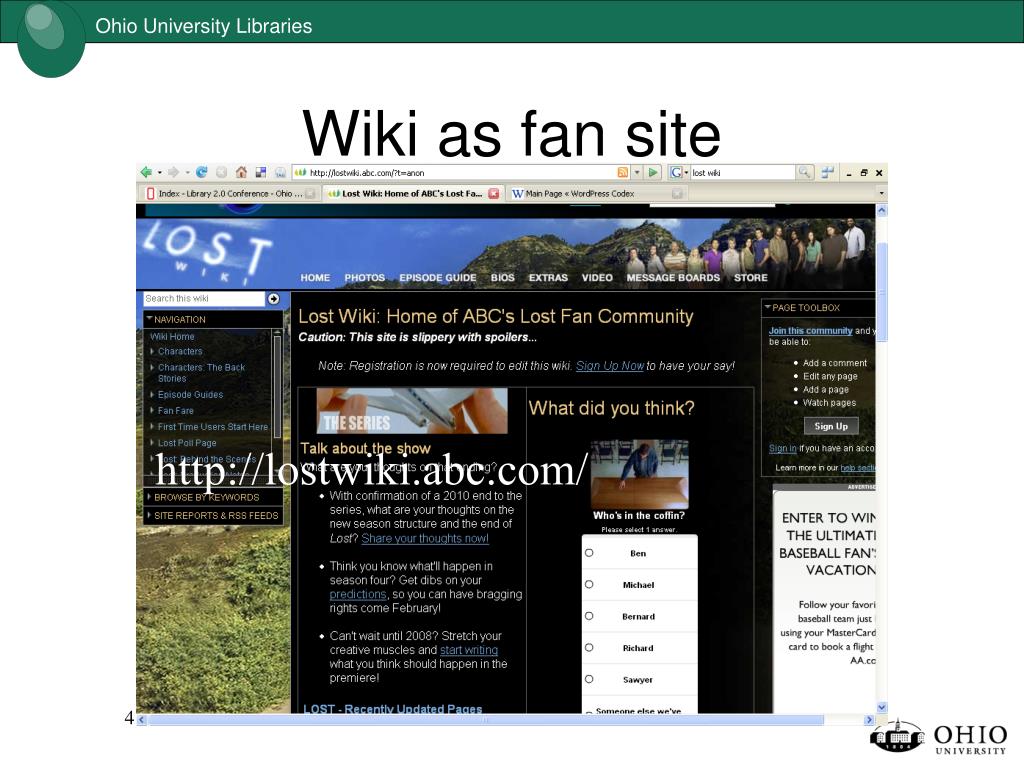Click the browser Back arrow button
Screen dimensions: 1024x768
(146, 172)
